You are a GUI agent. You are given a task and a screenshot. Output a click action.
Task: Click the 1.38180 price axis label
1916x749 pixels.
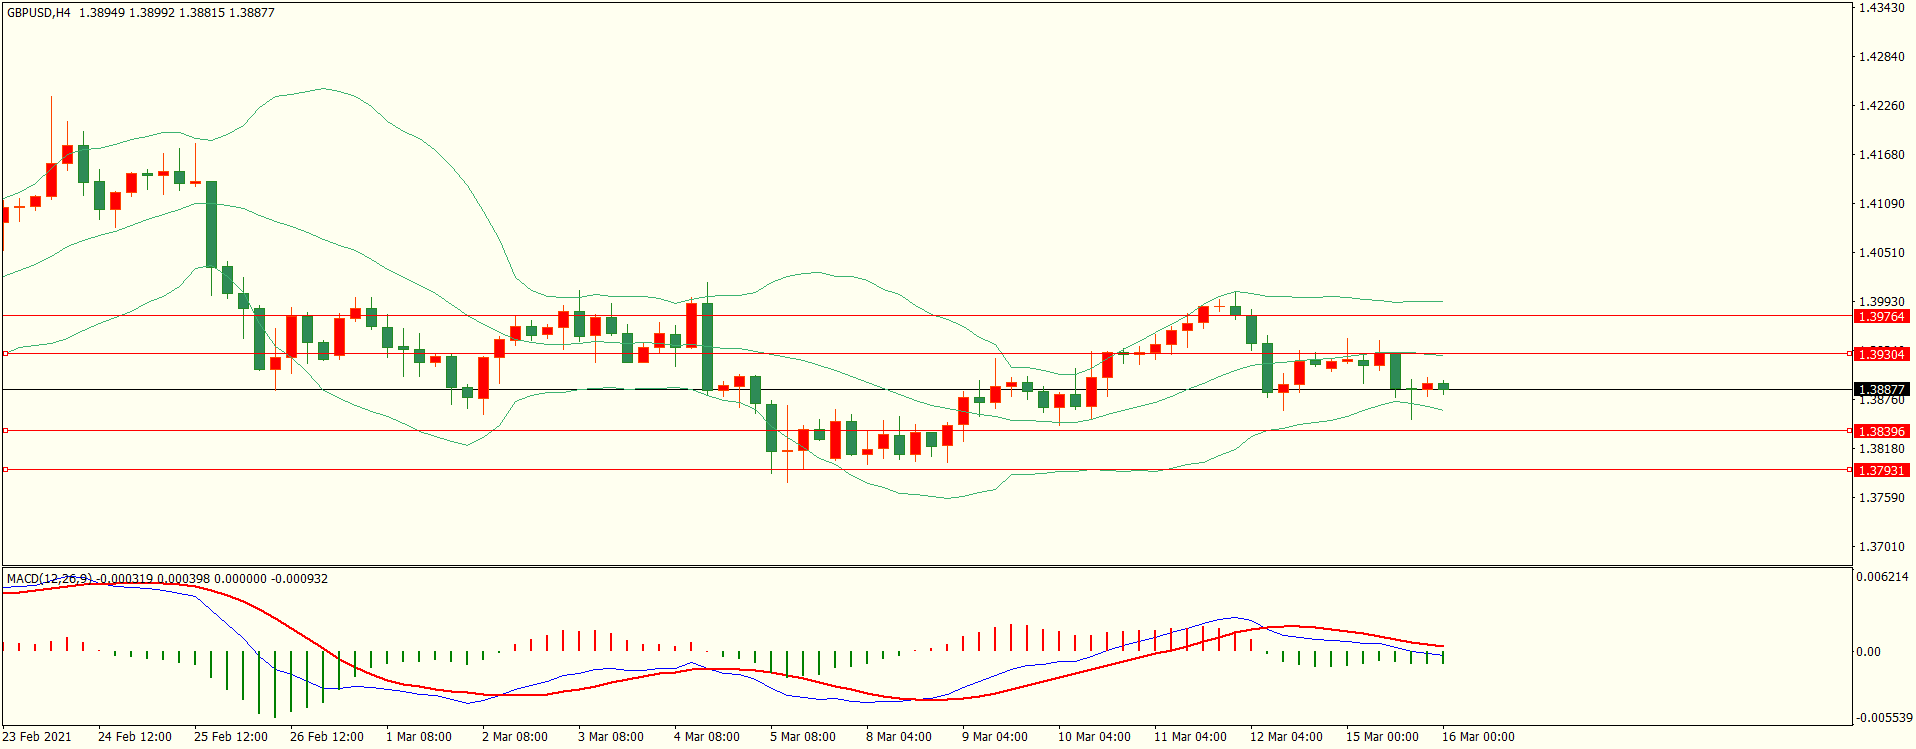point(1881,449)
